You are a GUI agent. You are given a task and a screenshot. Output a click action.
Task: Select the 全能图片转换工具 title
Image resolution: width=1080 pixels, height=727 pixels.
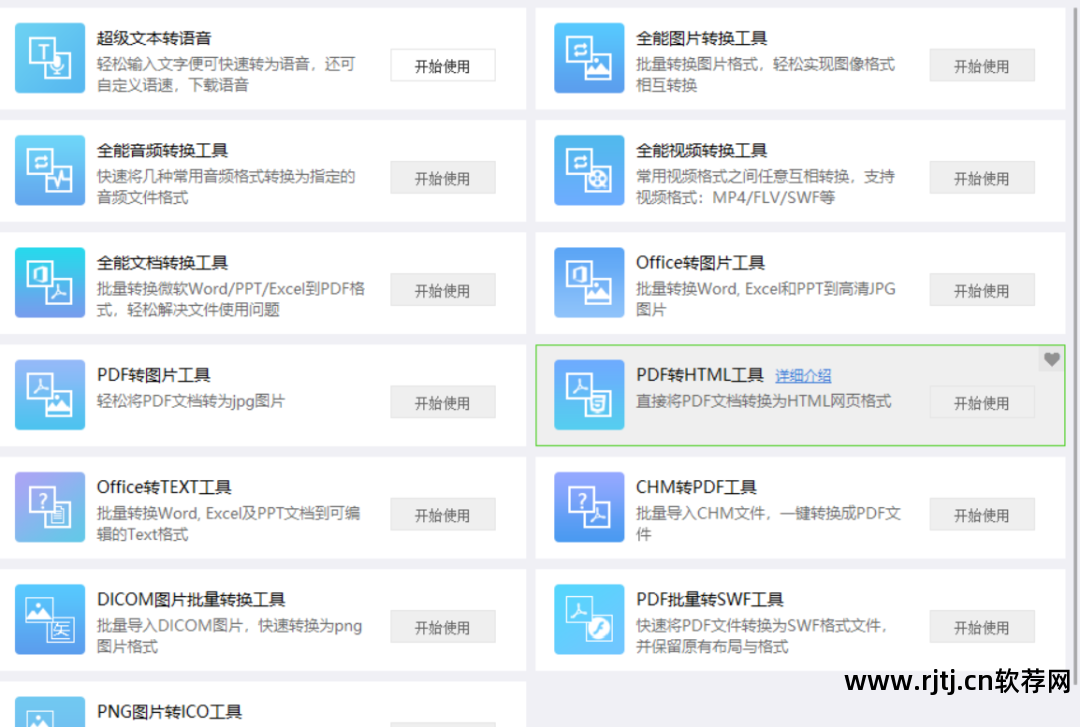701,38
